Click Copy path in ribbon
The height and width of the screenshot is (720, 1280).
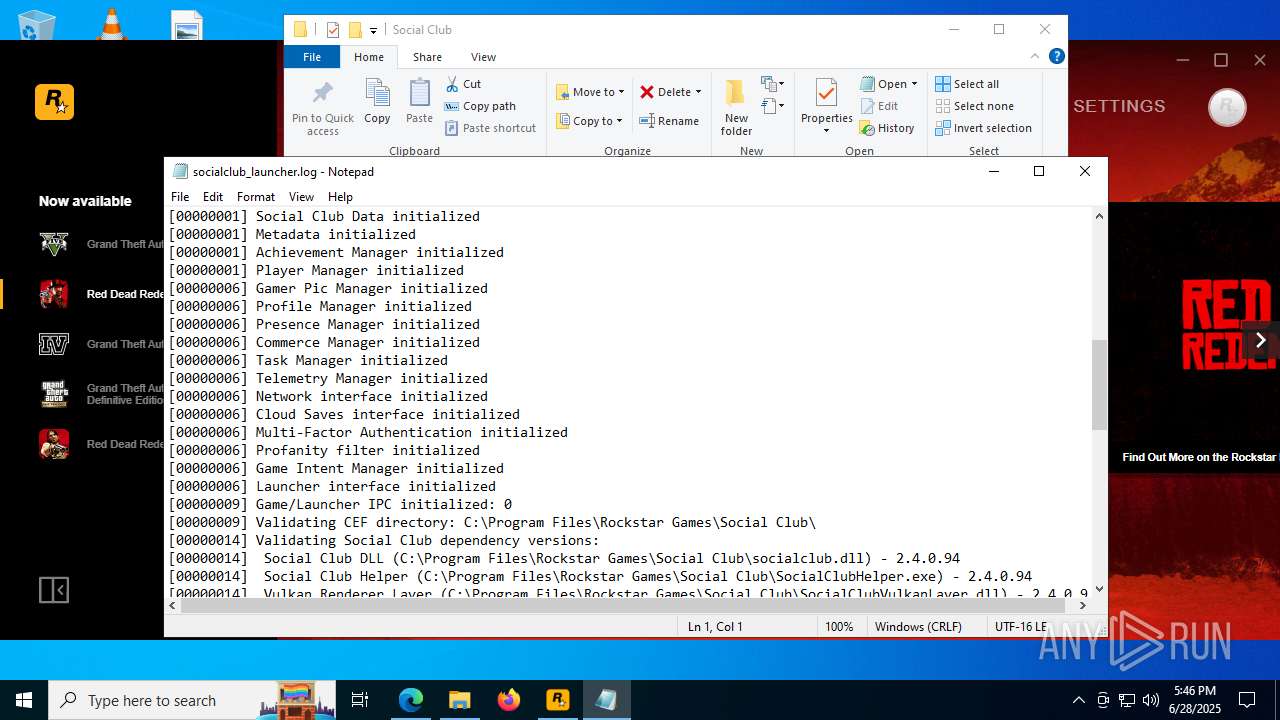click(x=480, y=106)
